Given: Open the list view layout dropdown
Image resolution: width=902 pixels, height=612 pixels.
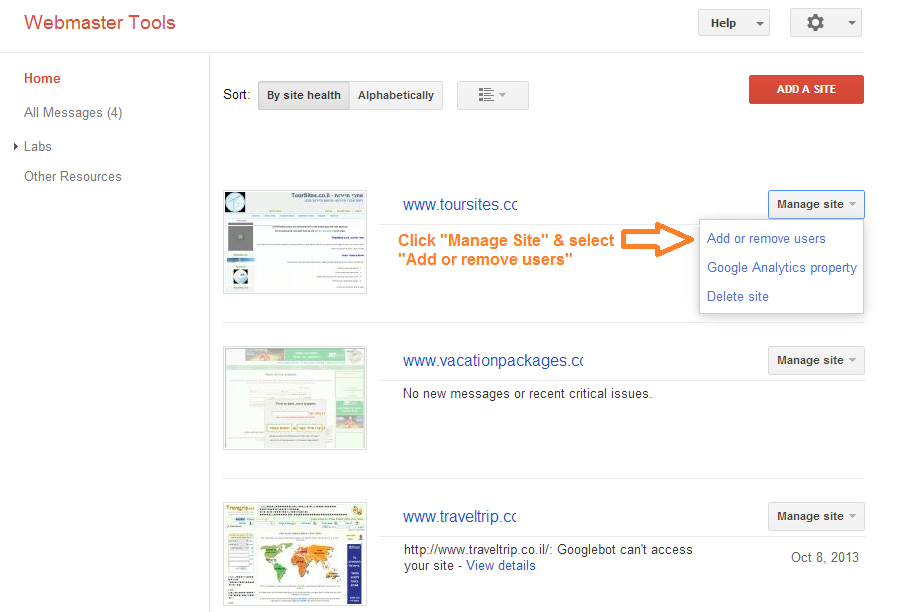Looking at the screenshot, I should (492, 95).
